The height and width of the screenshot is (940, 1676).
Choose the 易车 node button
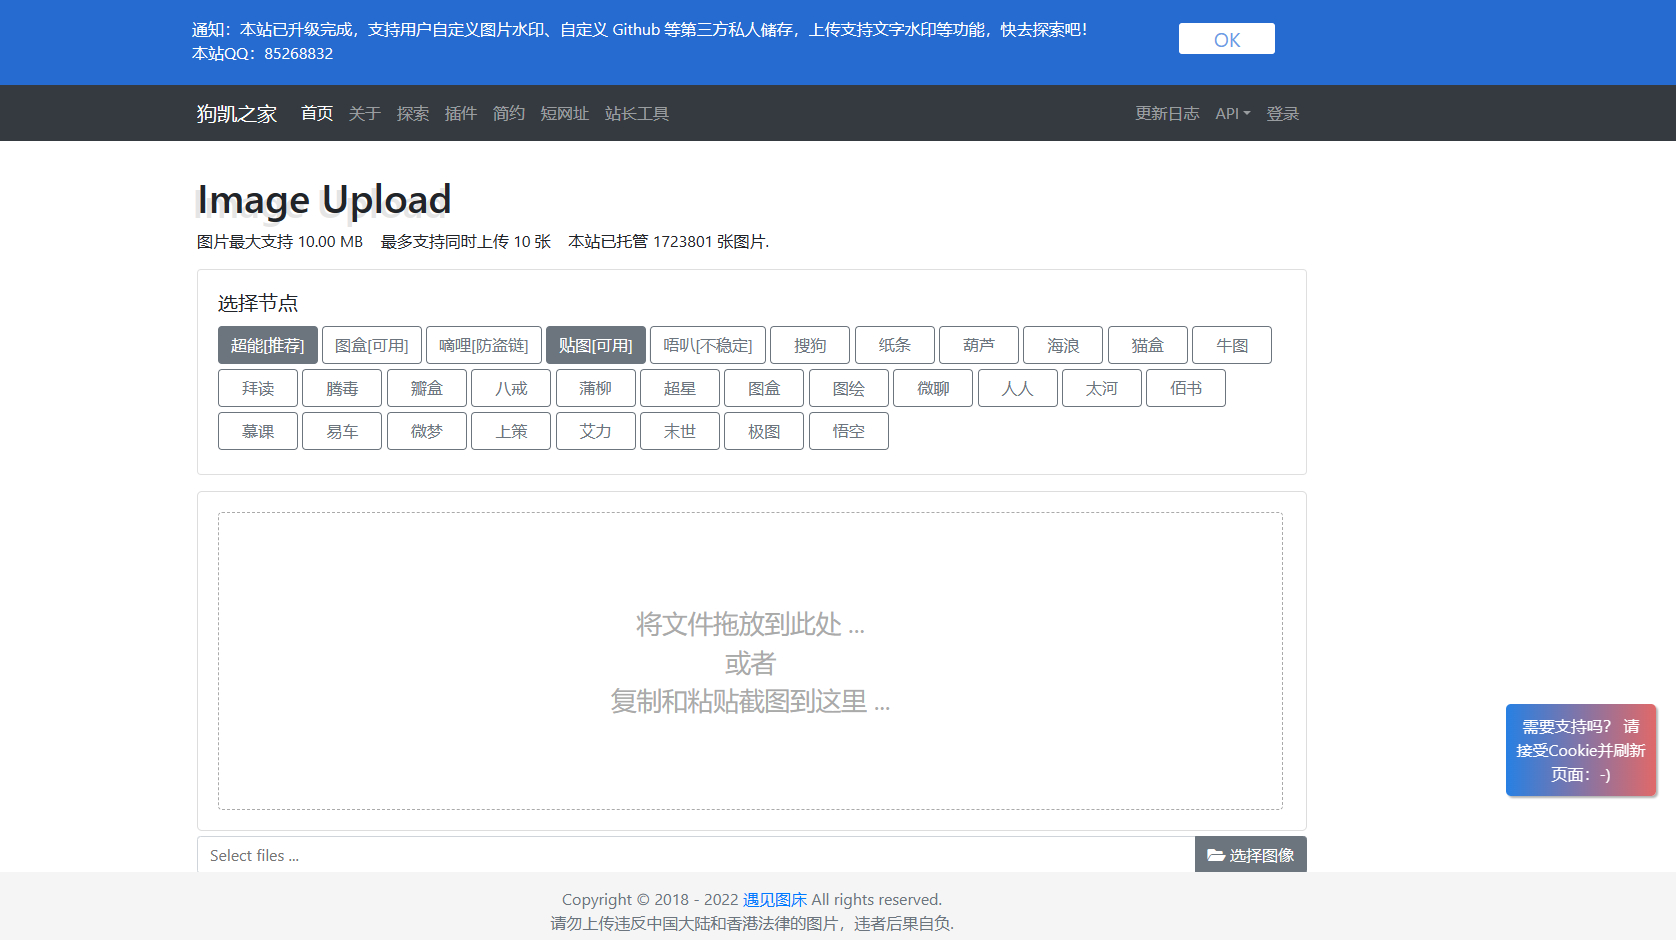pos(342,431)
